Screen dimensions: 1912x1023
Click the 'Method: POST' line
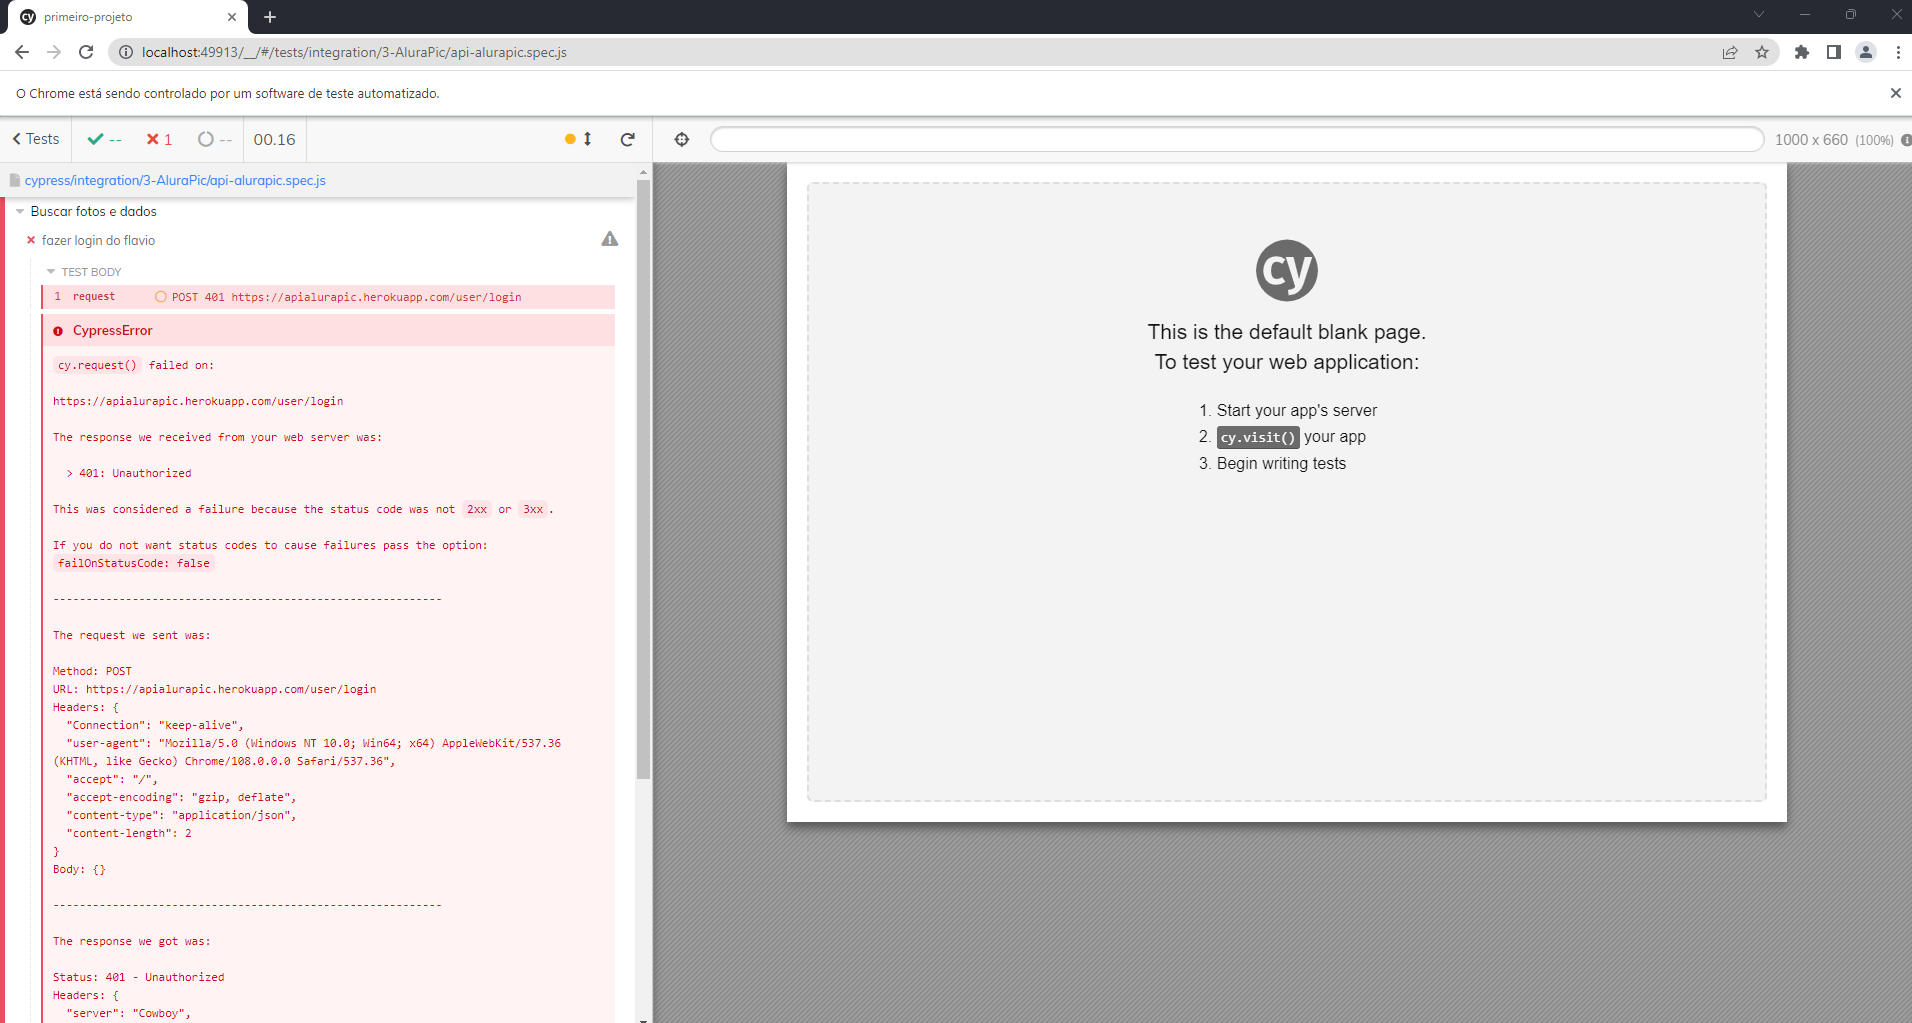coord(92,671)
